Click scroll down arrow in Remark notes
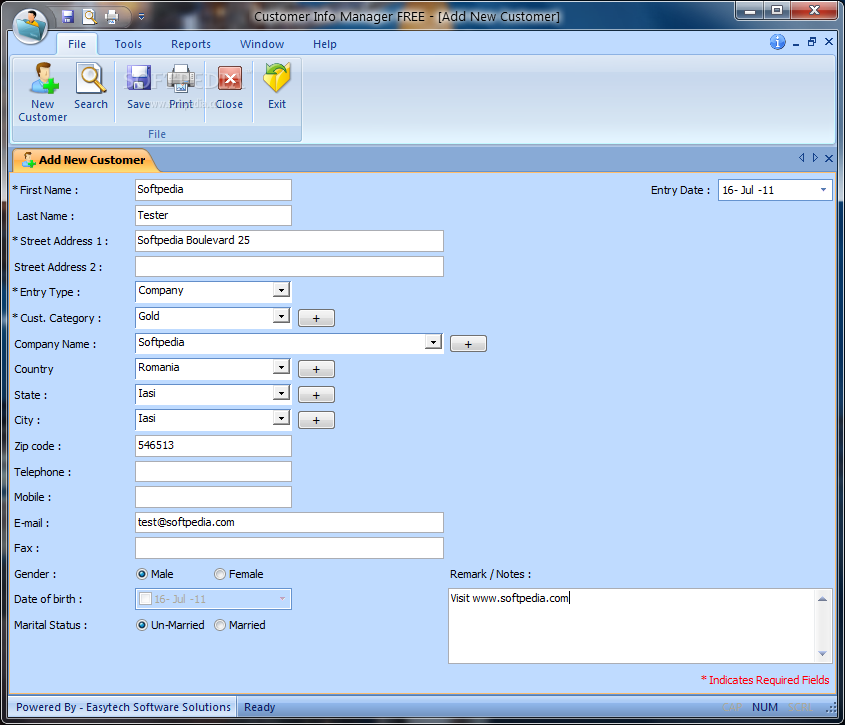Image resolution: width=845 pixels, height=725 pixels. coord(822,653)
